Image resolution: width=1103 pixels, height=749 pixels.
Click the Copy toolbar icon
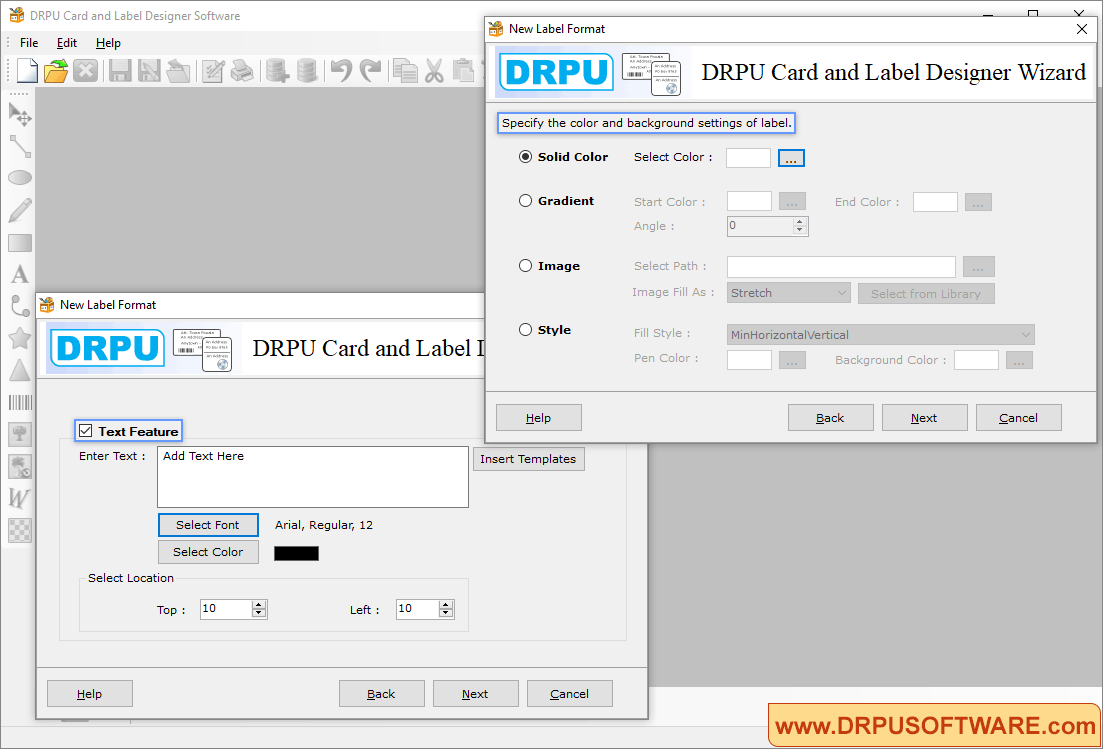[x=405, y=71]
